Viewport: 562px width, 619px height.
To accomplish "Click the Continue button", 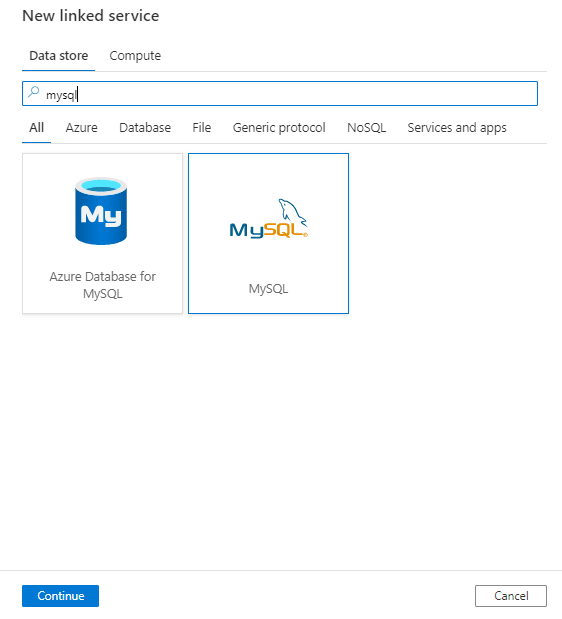I will coord(60,596).
